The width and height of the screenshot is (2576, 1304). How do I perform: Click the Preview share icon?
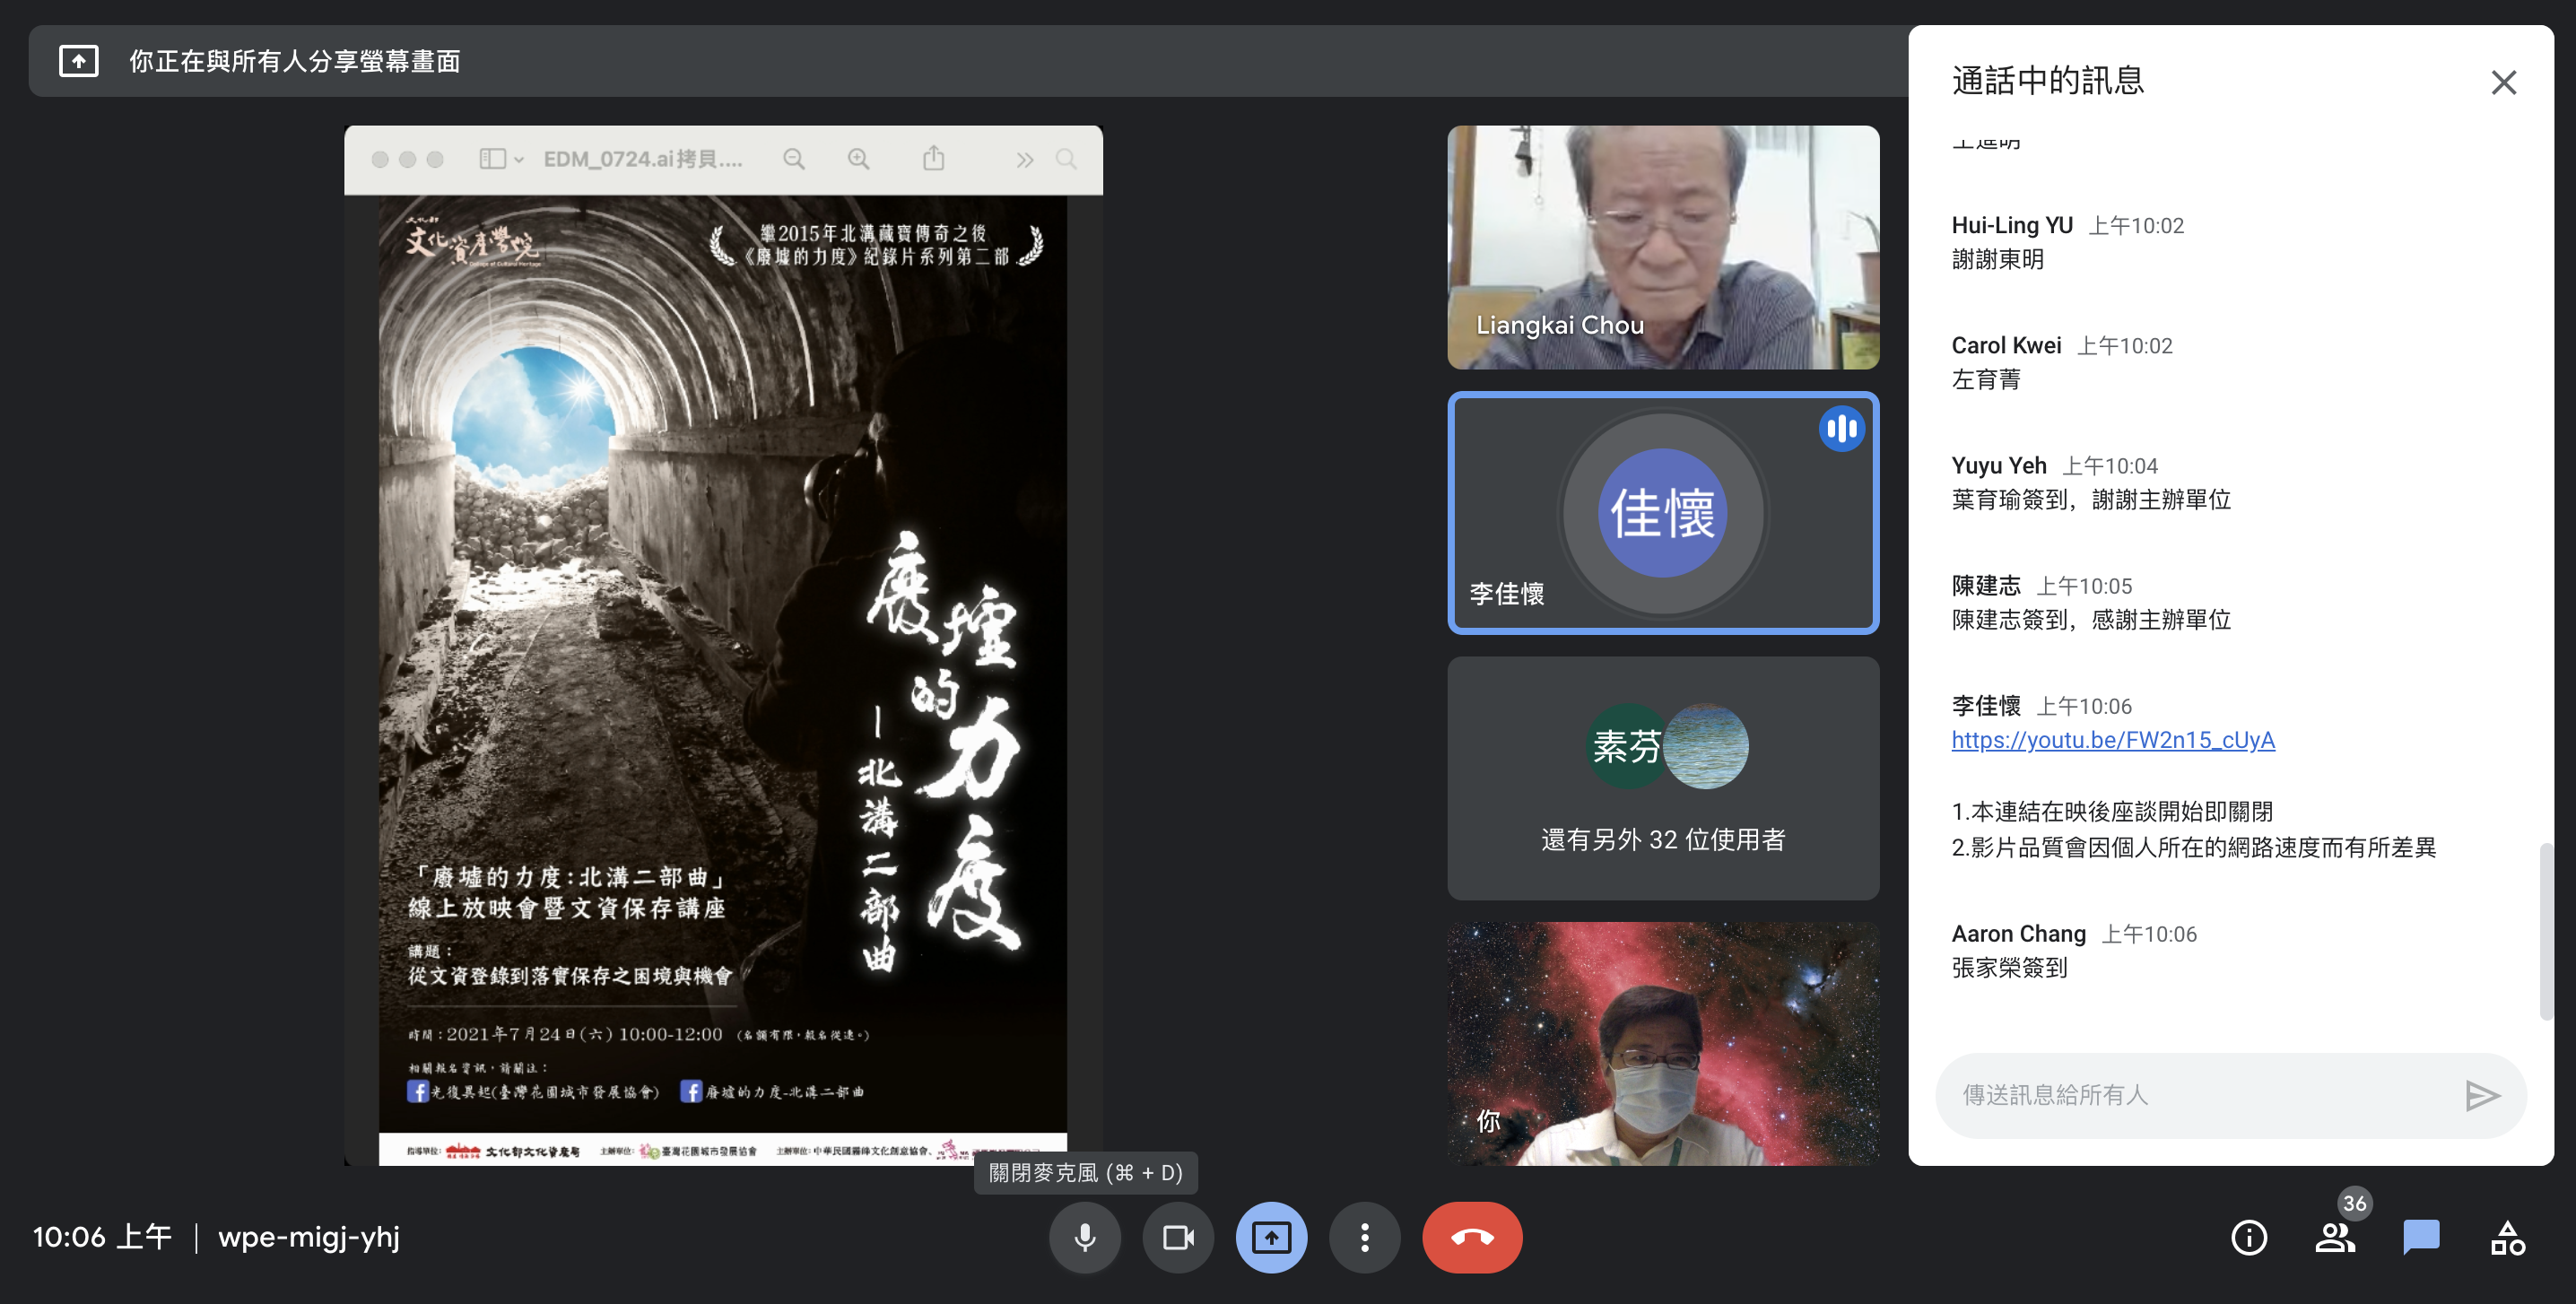pos(933,159)
